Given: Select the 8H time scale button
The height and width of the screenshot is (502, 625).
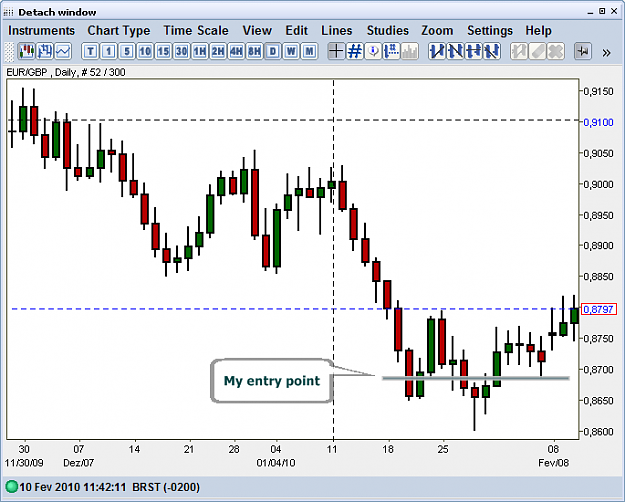Looking at the screenshot, I should [x=255, y=51].
